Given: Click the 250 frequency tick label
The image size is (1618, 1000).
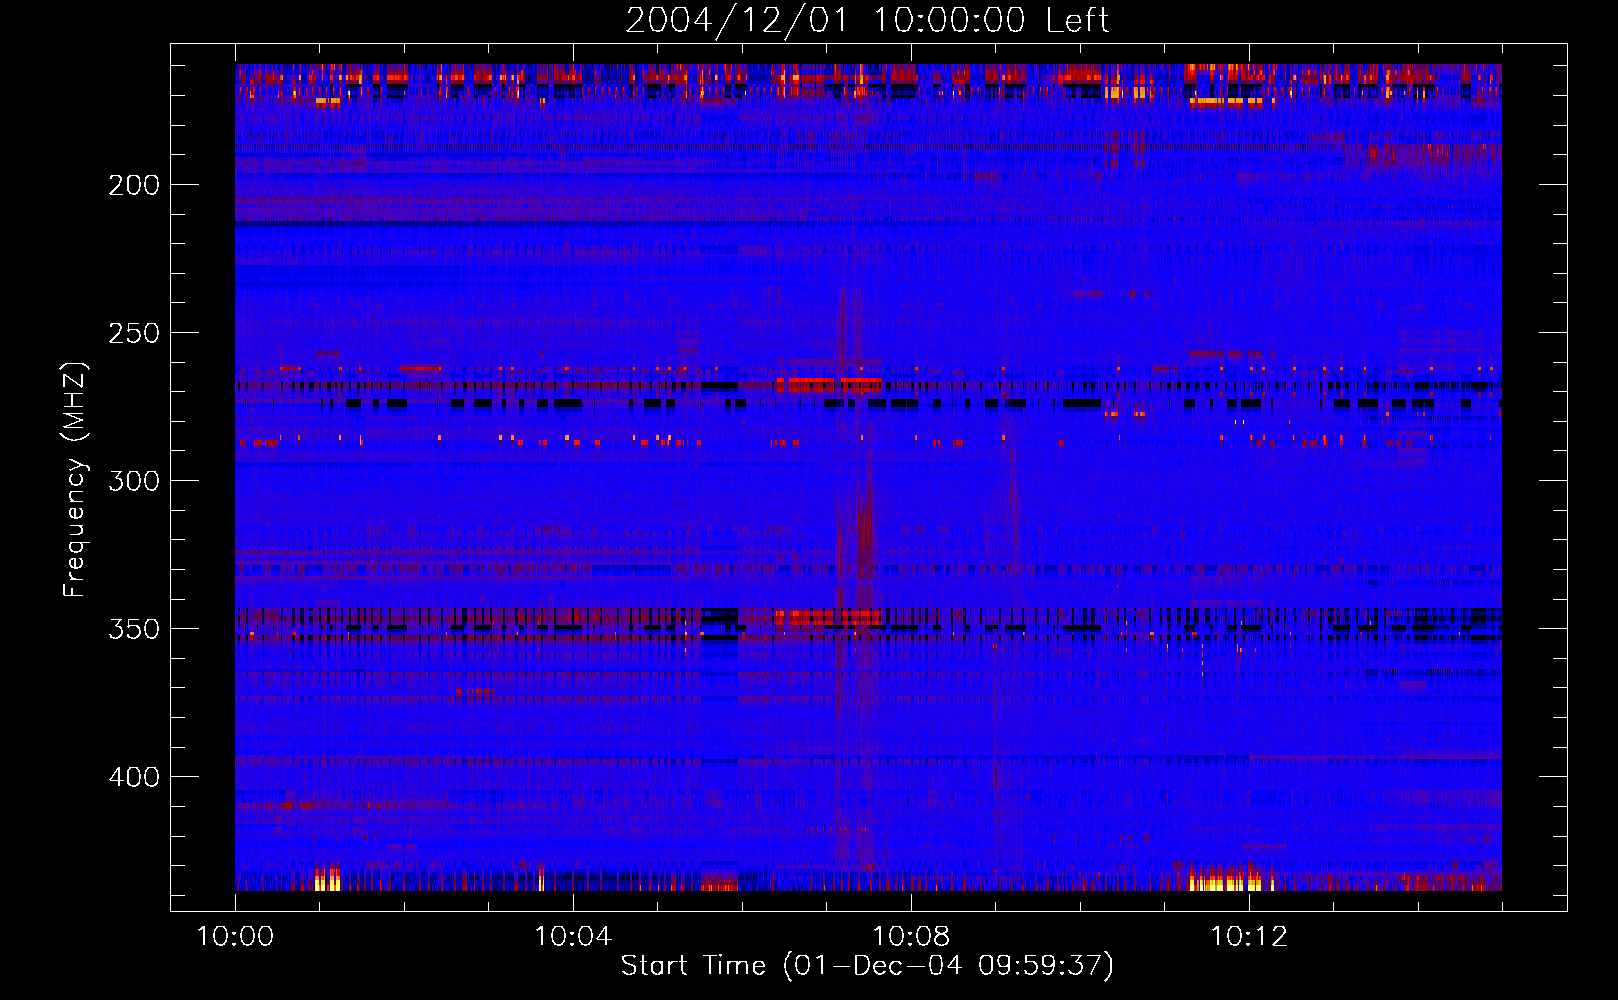Looking at the screenshot, I should point(134,333).
